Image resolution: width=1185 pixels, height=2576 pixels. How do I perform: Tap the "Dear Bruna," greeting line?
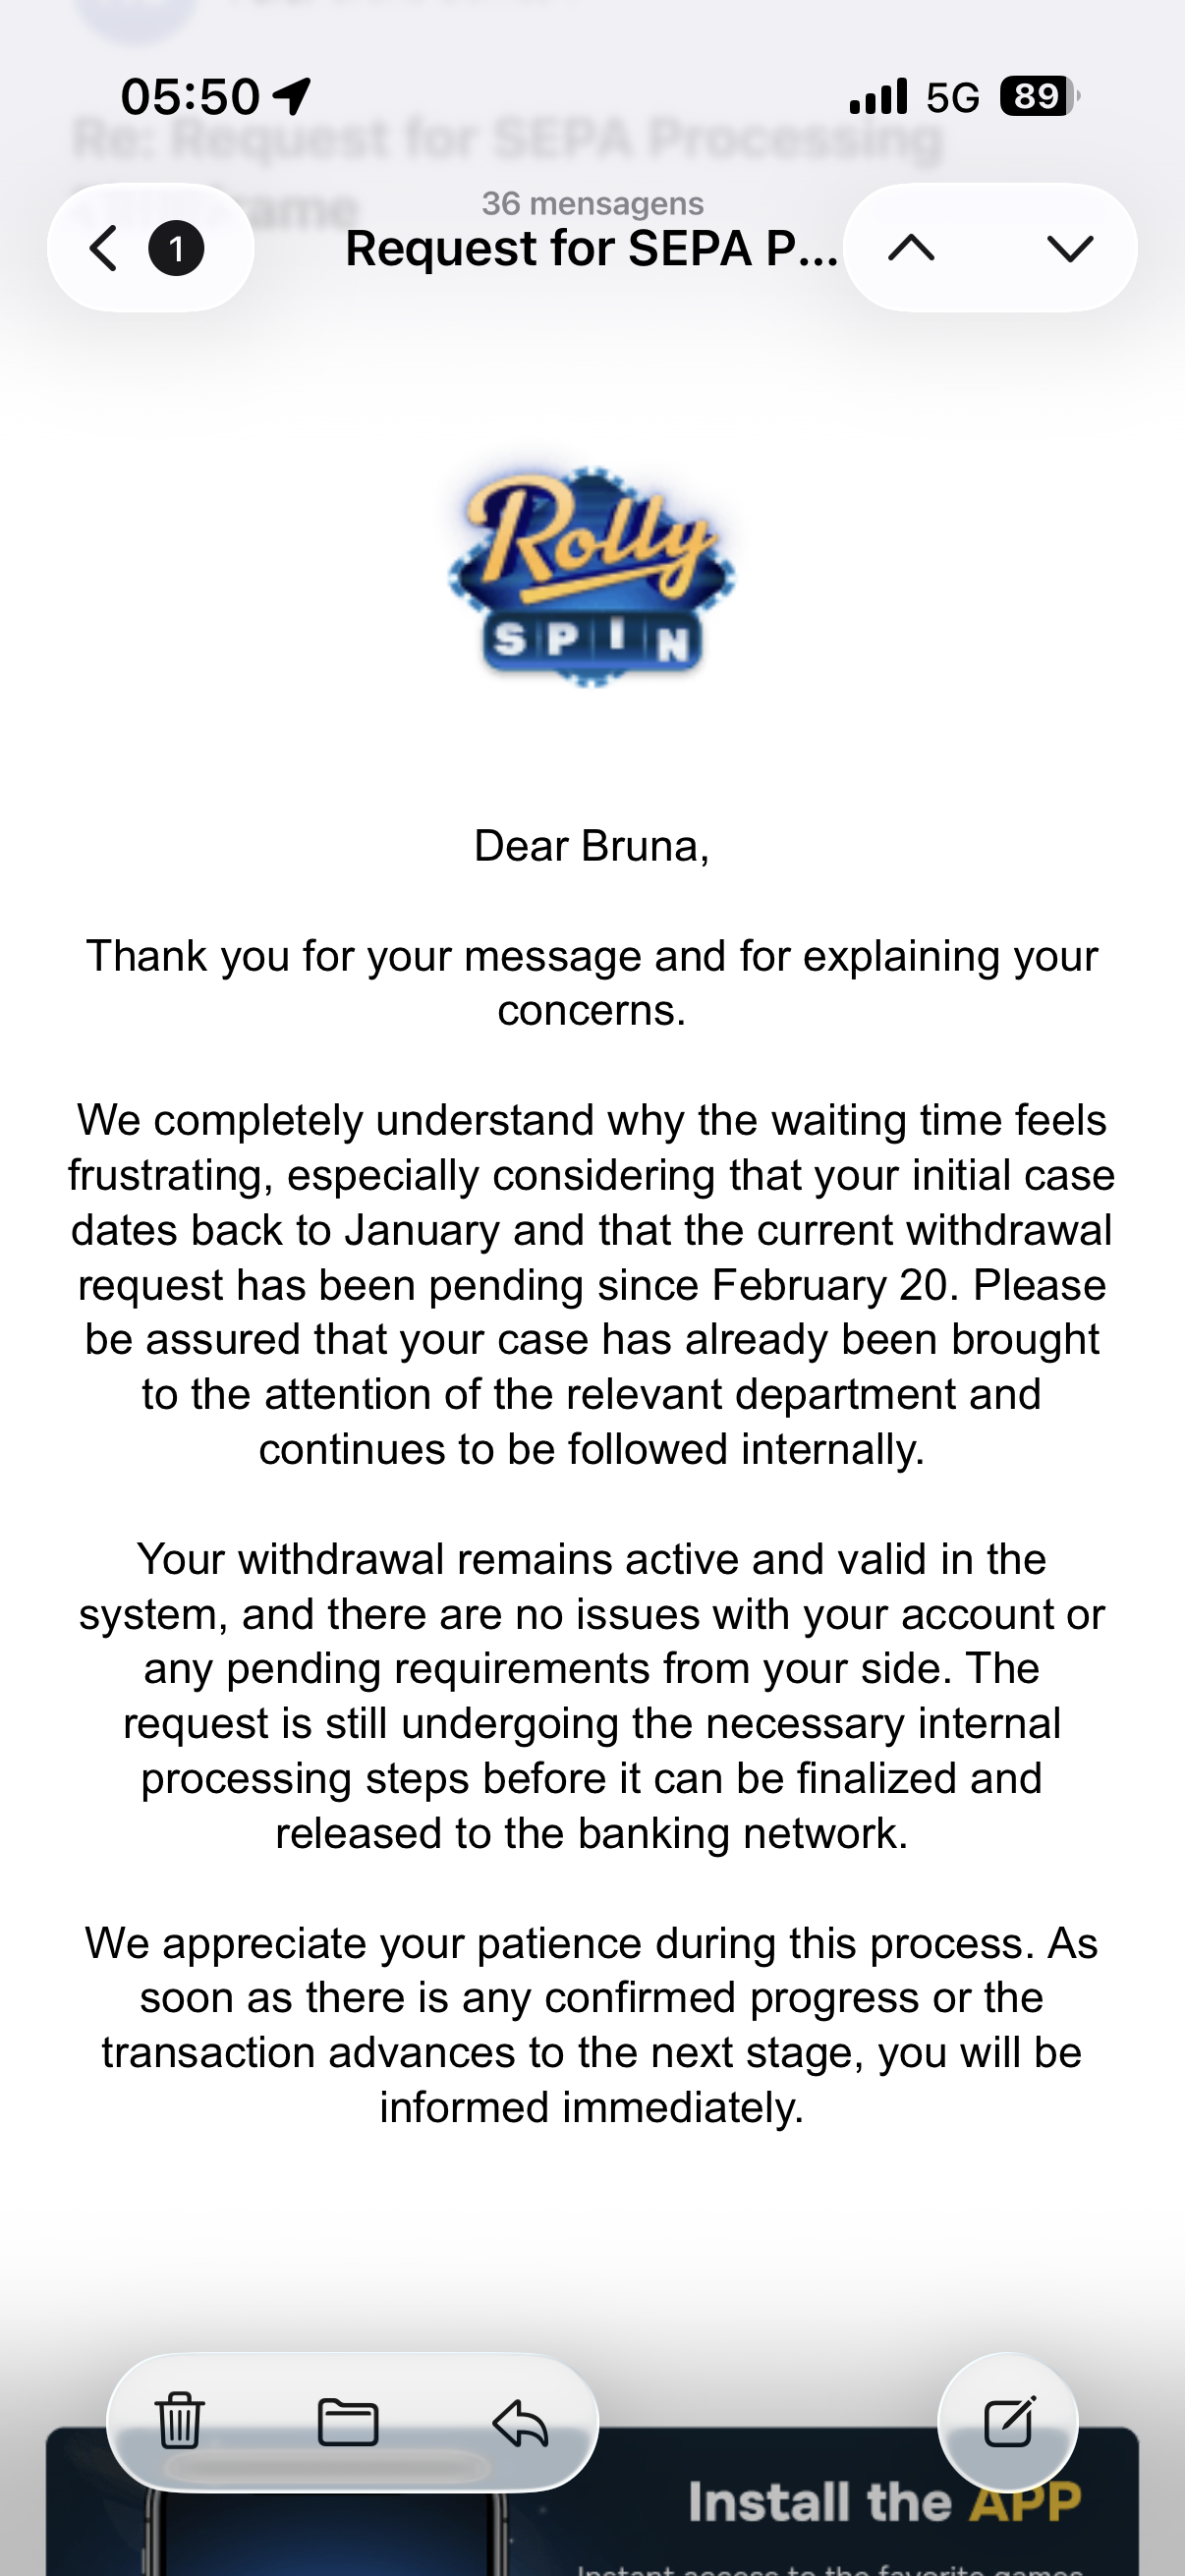click(591, 846)
